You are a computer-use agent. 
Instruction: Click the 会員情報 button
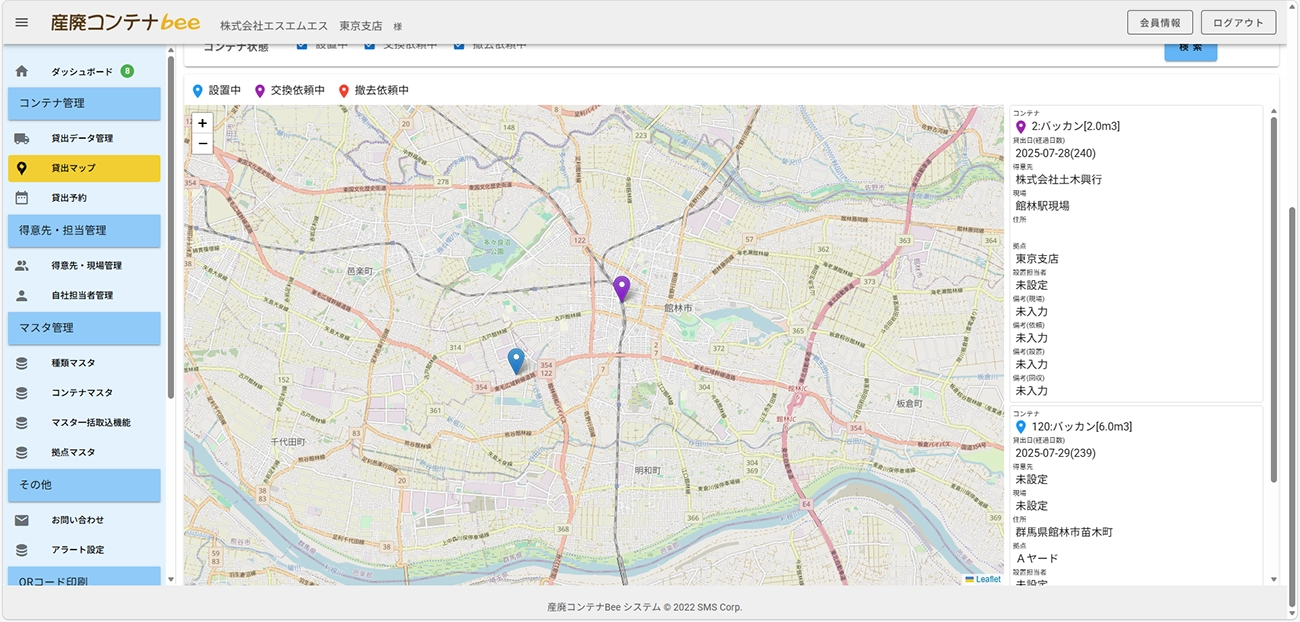coord(1159,23)
